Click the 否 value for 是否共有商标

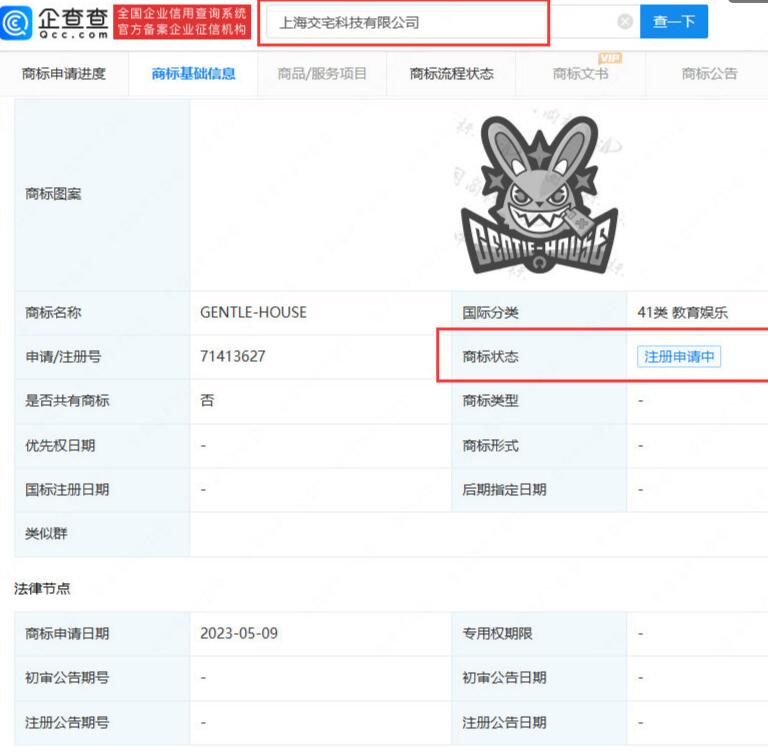[207, 401]
